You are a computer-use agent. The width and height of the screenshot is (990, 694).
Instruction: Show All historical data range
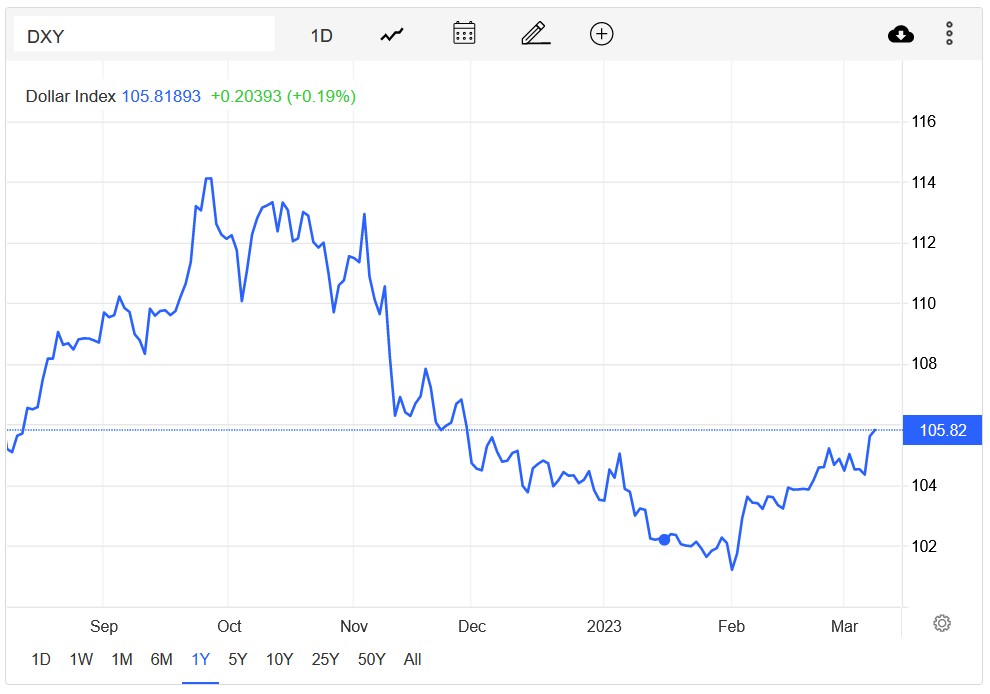[x=412, y=660]
